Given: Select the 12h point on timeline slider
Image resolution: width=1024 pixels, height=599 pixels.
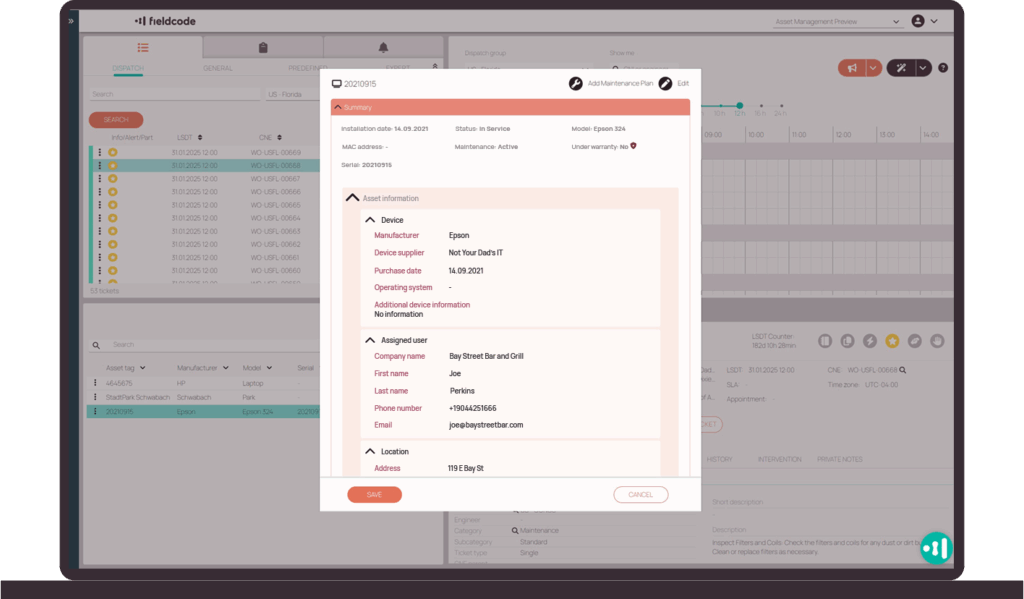Looking at the screenshot, I should click(740, 105).
